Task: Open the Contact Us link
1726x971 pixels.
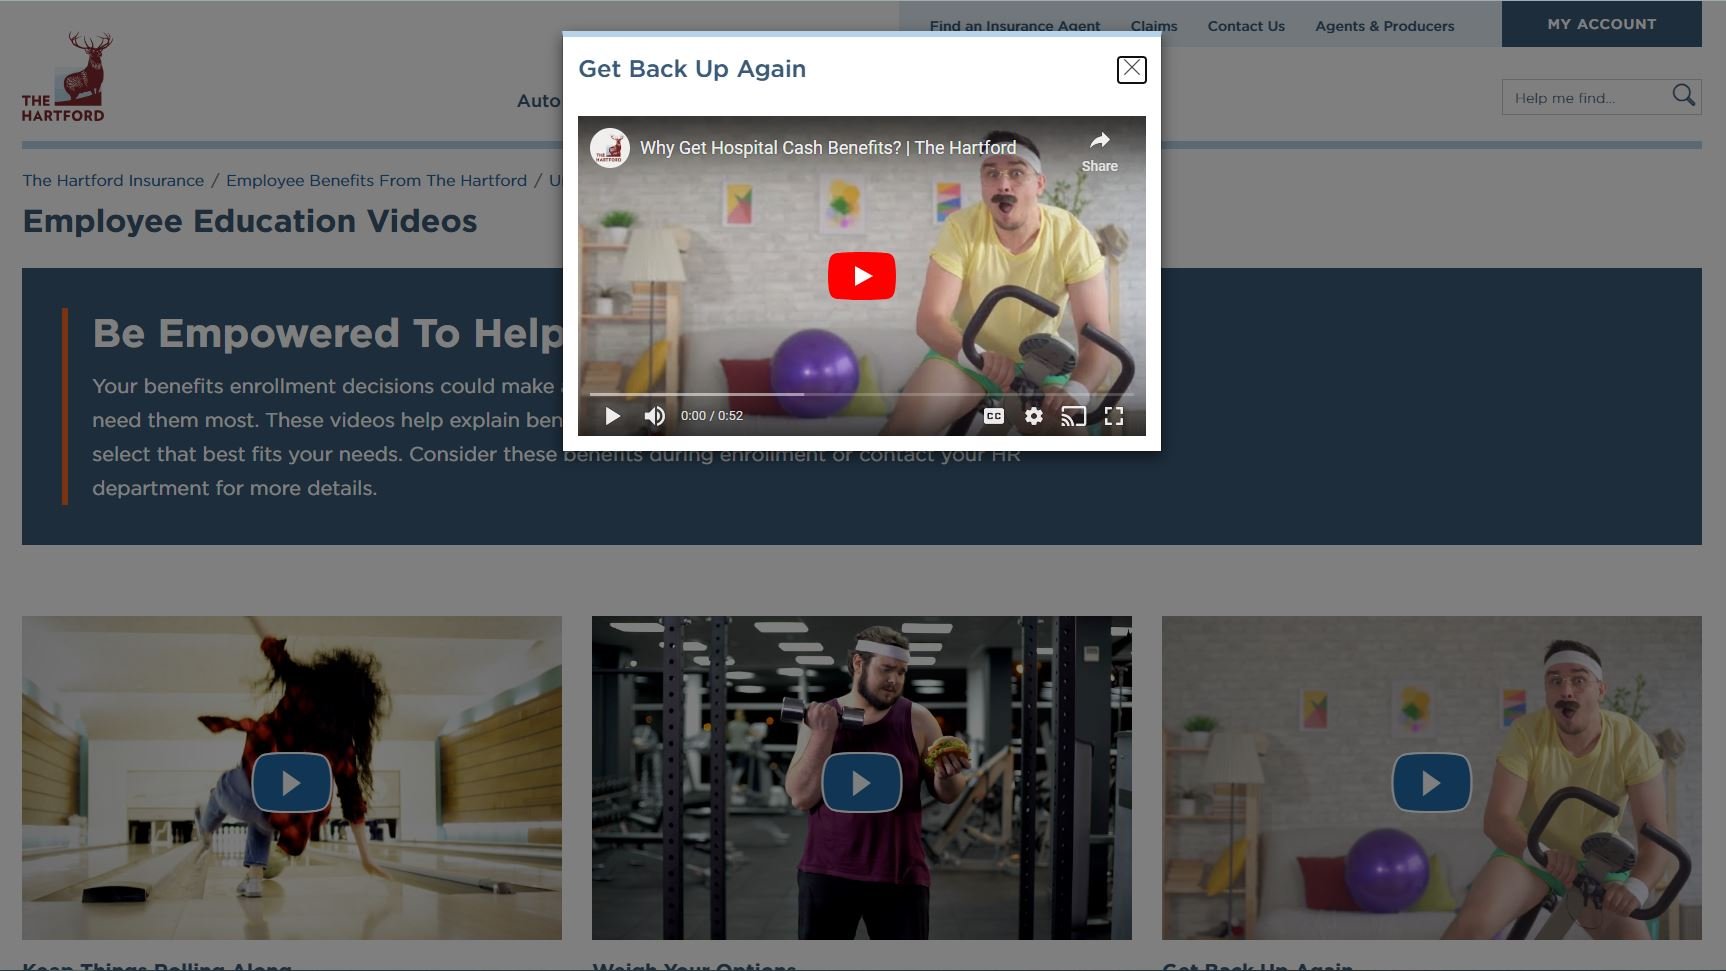Action: click(1246, 26)
